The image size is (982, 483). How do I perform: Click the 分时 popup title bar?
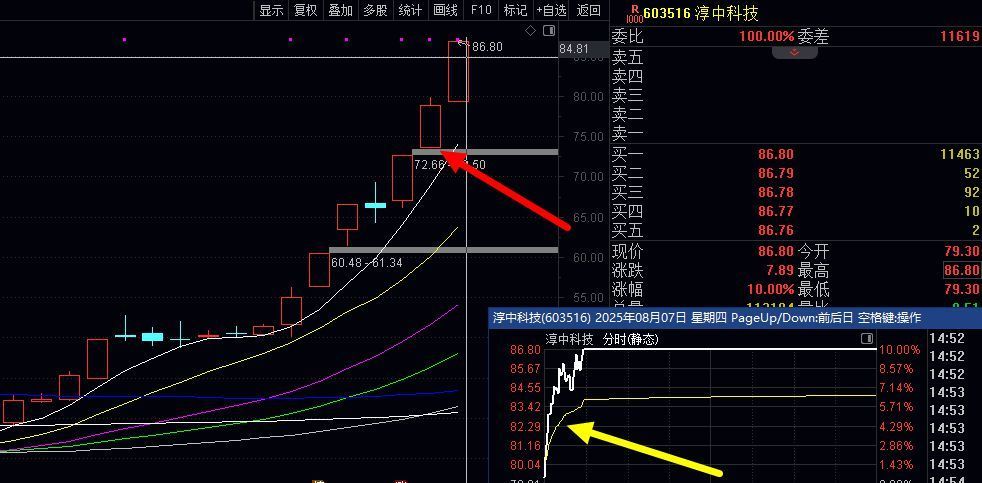(x=735, y=318)
